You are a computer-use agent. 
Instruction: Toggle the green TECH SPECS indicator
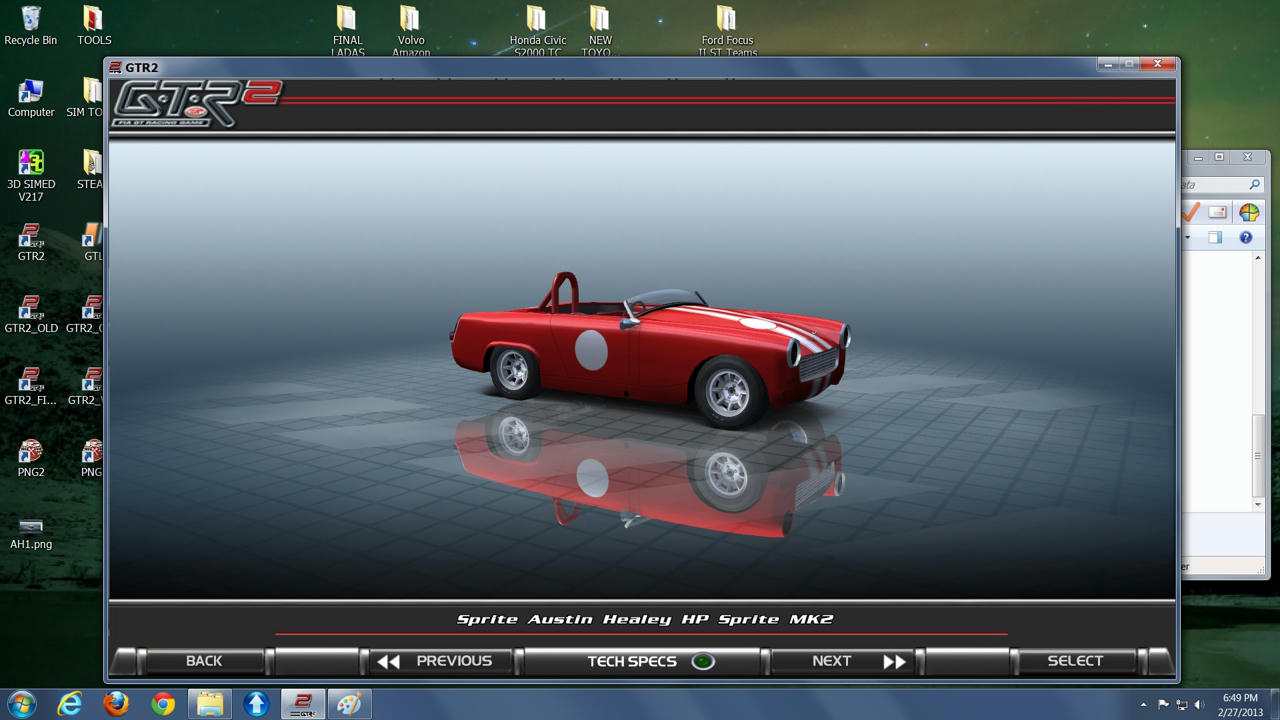click(703, 661)
